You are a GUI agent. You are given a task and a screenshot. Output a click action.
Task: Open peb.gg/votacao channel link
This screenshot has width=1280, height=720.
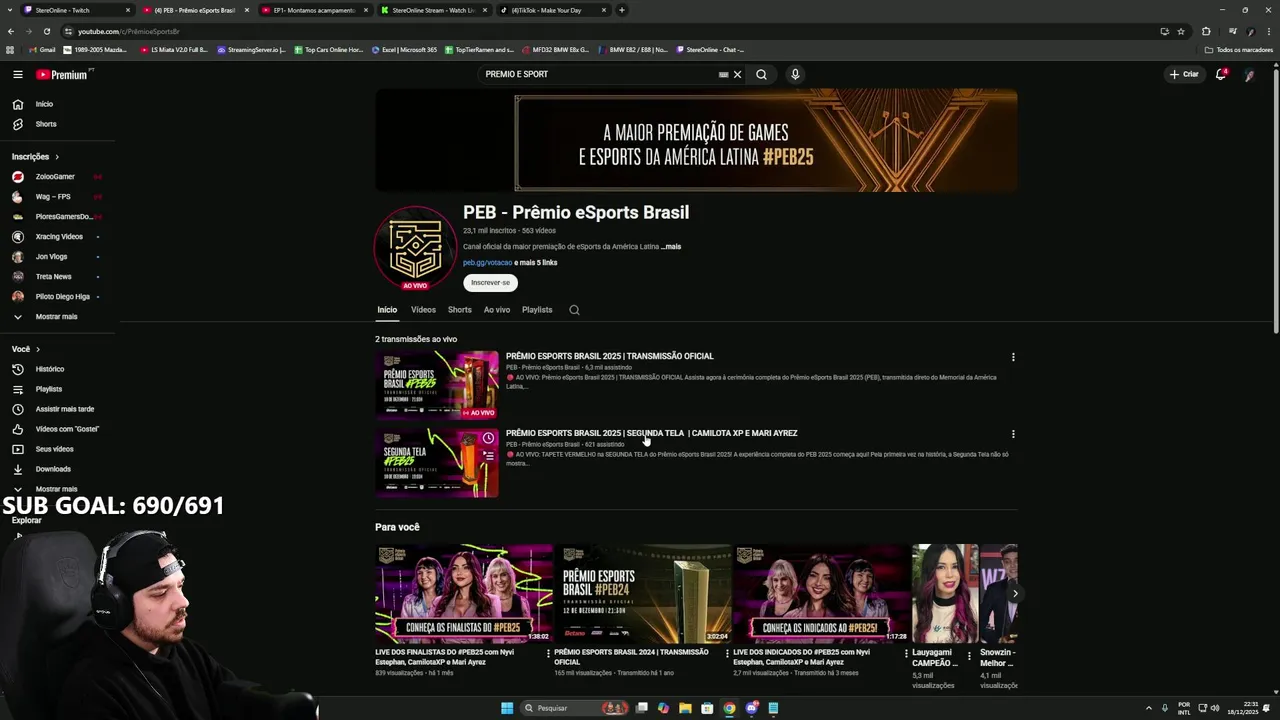coord(487,263)
